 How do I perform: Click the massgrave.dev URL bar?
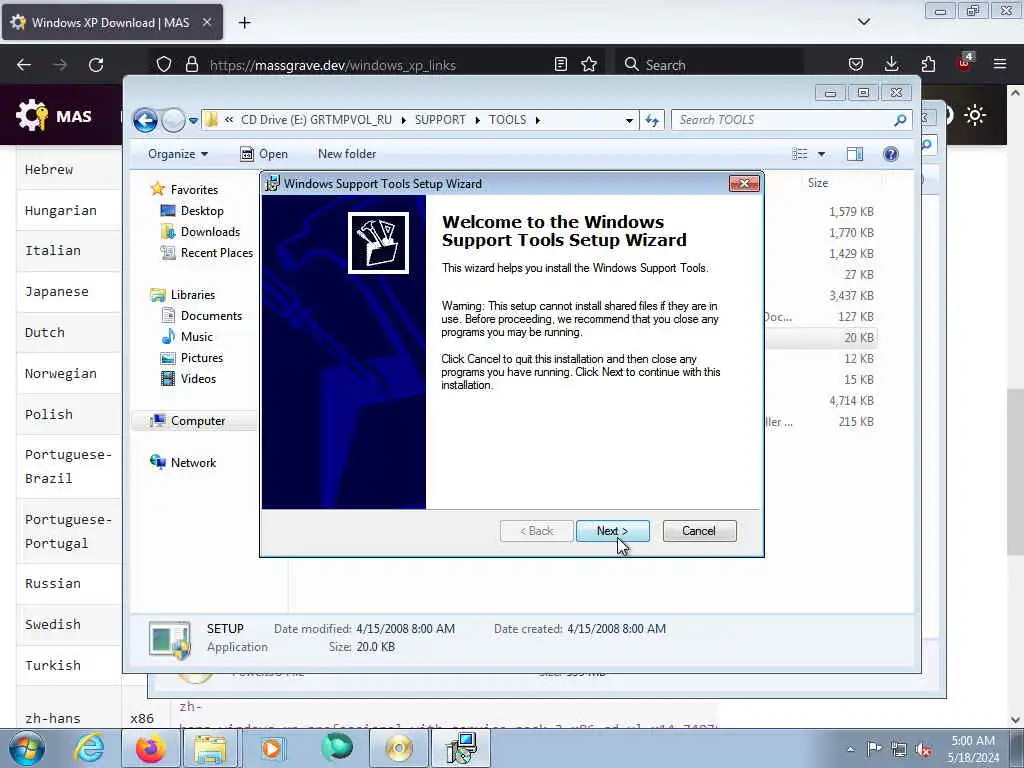pyautogui.click(x=376, y=65)
